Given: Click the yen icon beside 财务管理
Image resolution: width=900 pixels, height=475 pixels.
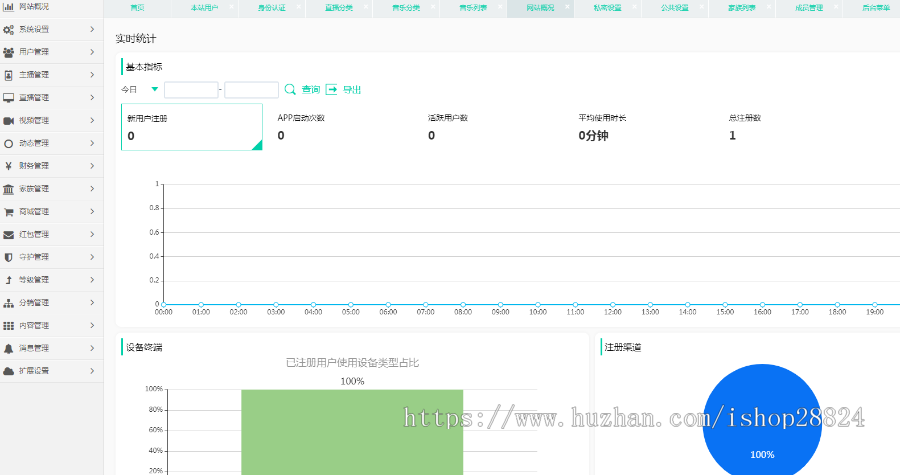Looking at the screenshot, I should click(9, 166).
